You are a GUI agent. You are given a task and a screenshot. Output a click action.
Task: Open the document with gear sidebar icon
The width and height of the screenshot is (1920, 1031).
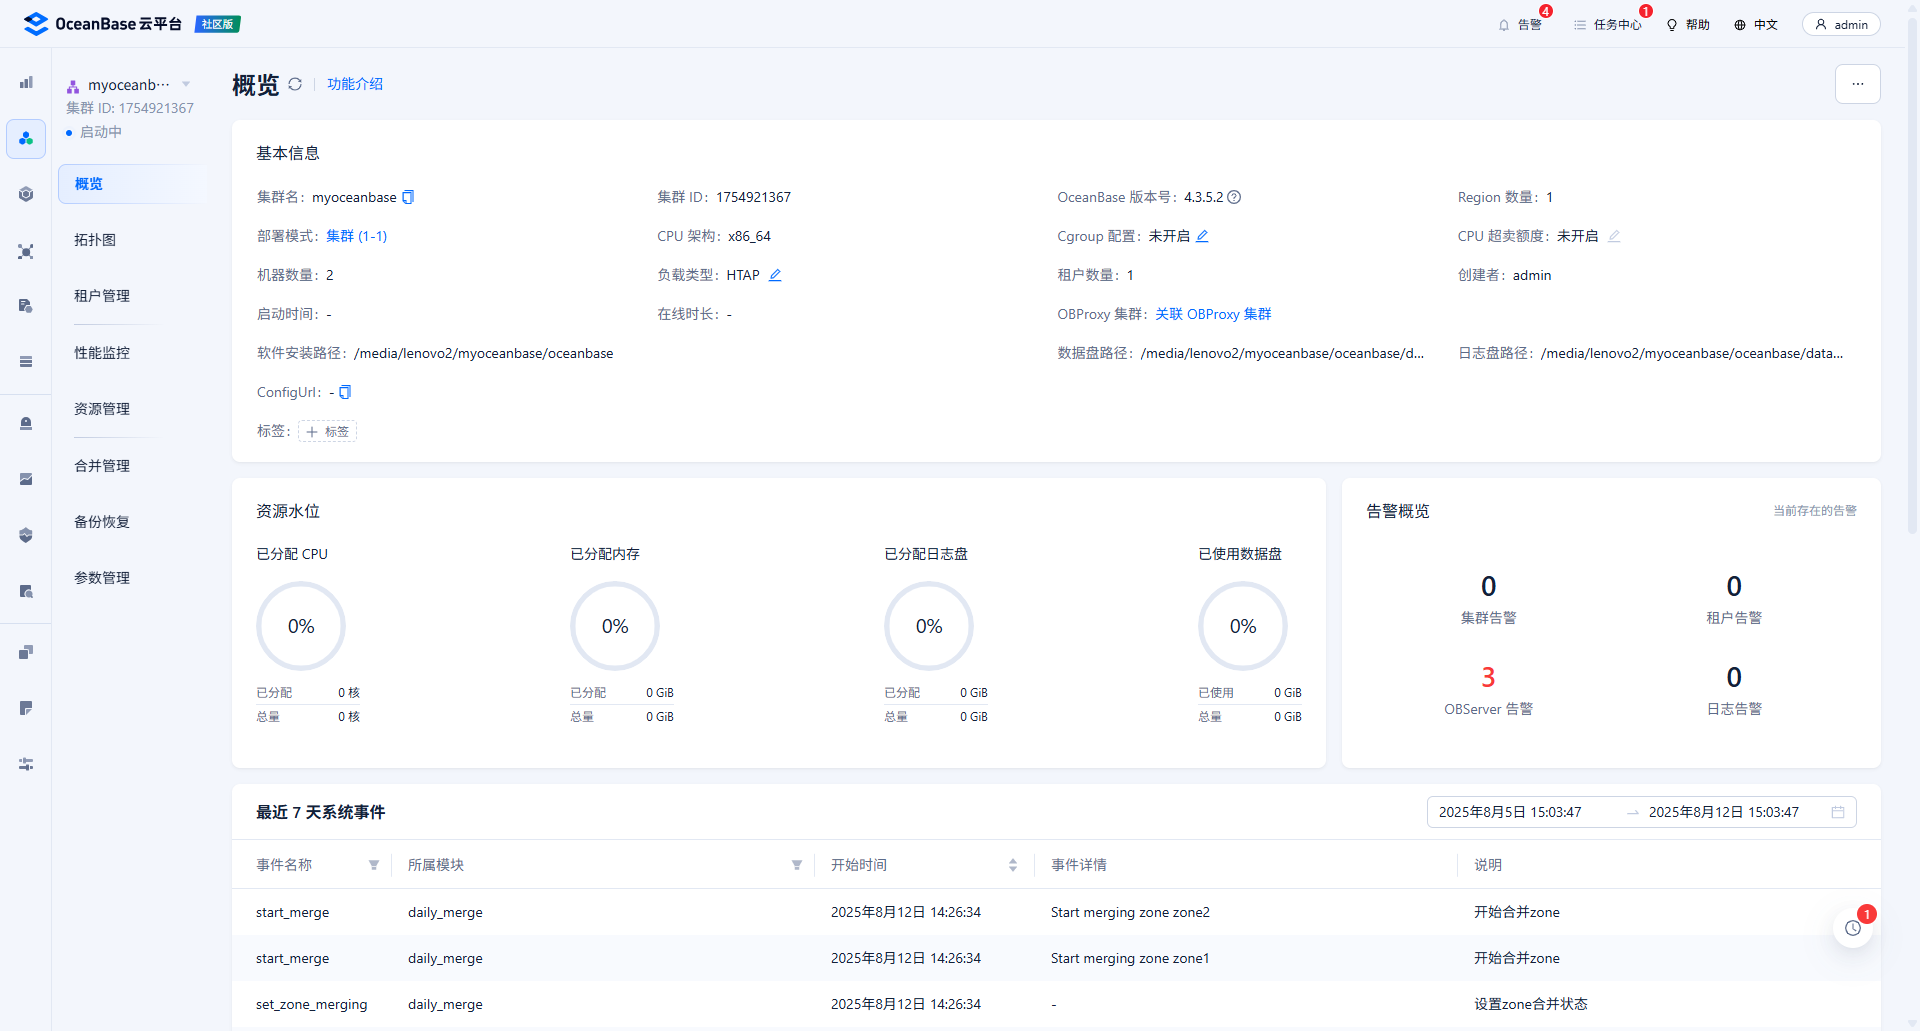tap(26, 306)
